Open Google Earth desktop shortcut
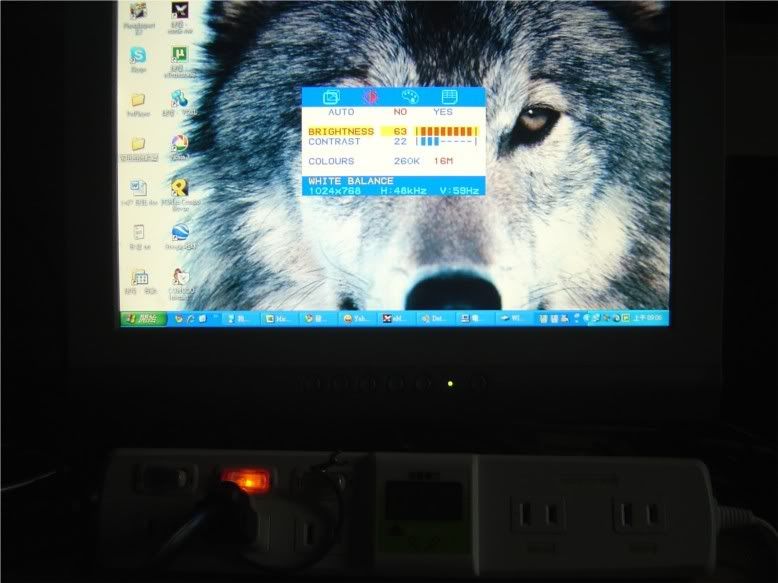 180,234
